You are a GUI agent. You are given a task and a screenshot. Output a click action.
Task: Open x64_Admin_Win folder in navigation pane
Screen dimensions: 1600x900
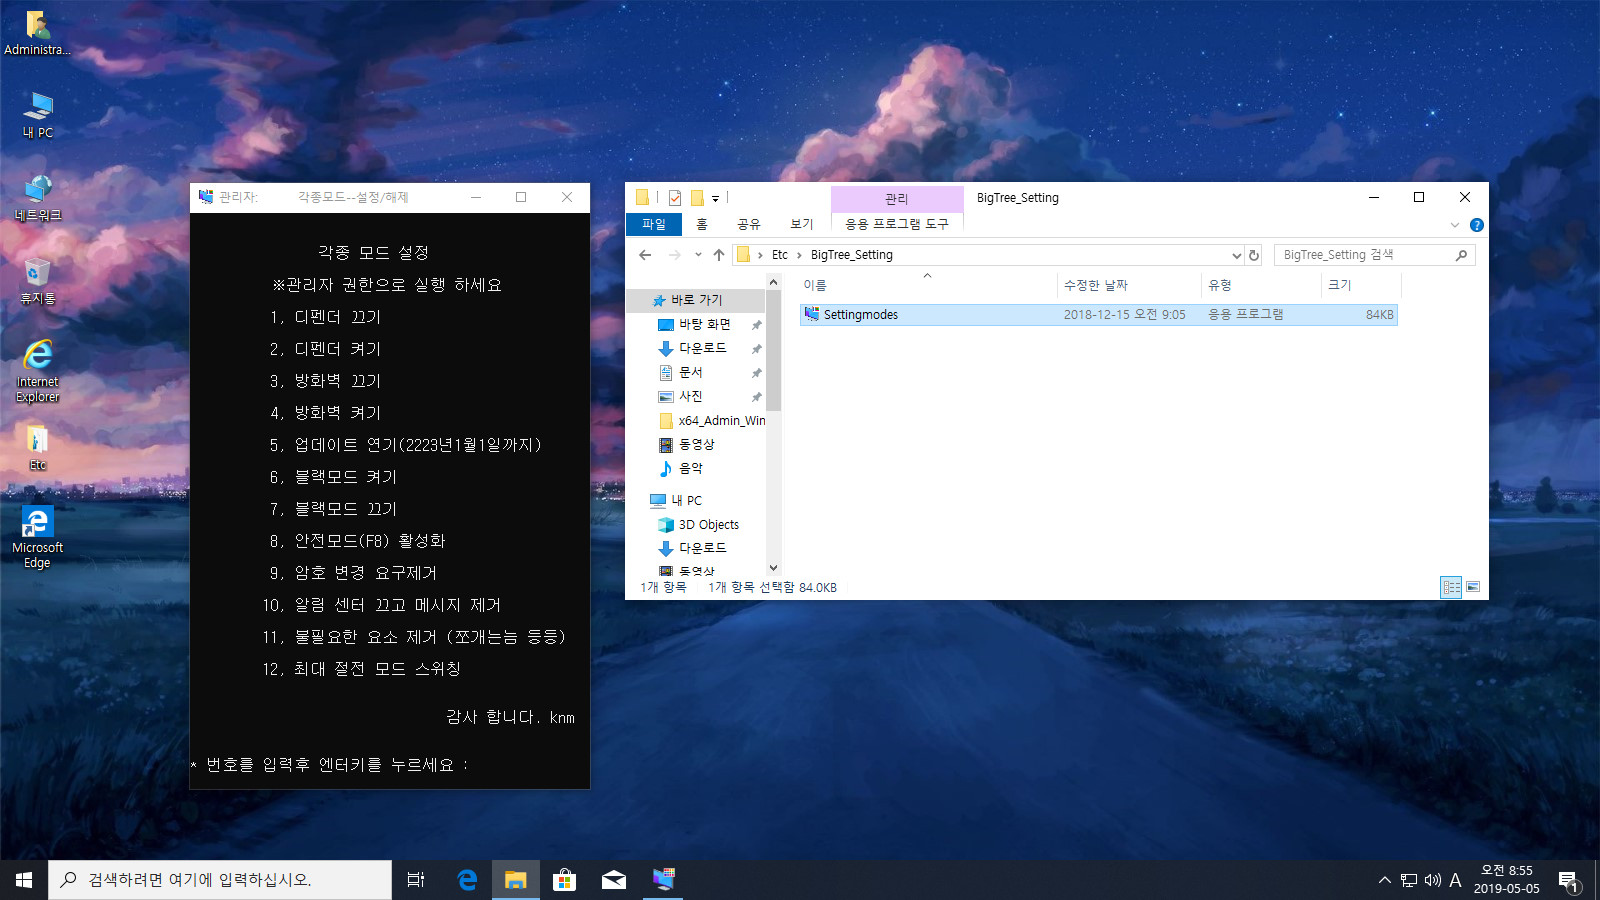722,420
